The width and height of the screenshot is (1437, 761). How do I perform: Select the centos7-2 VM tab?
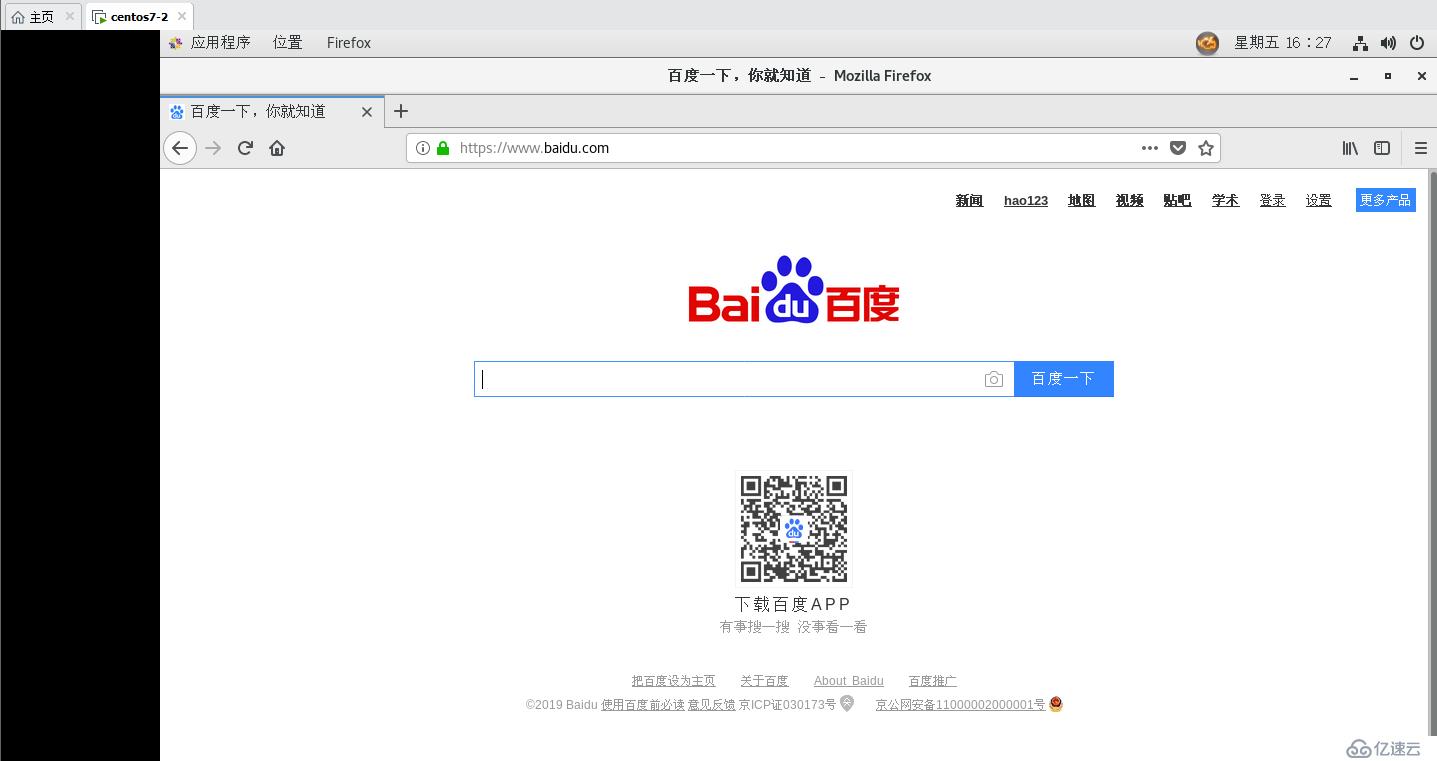(x=139, y=17)
